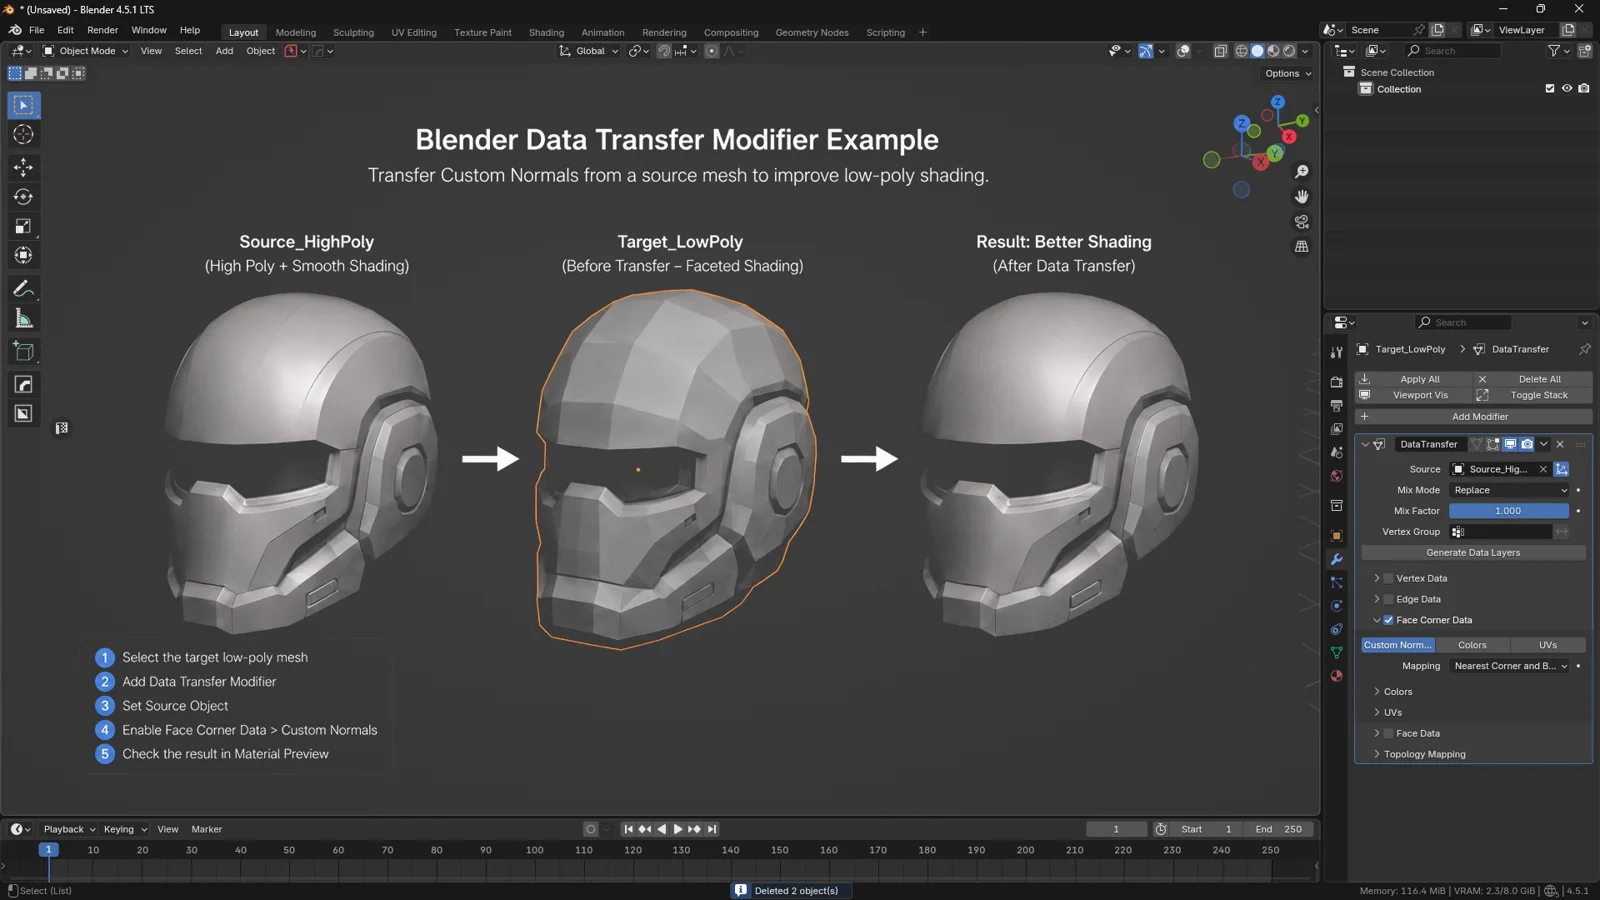Open the Render menu
This screenshot has height=900, width=1600.
(x=102, y=30)
